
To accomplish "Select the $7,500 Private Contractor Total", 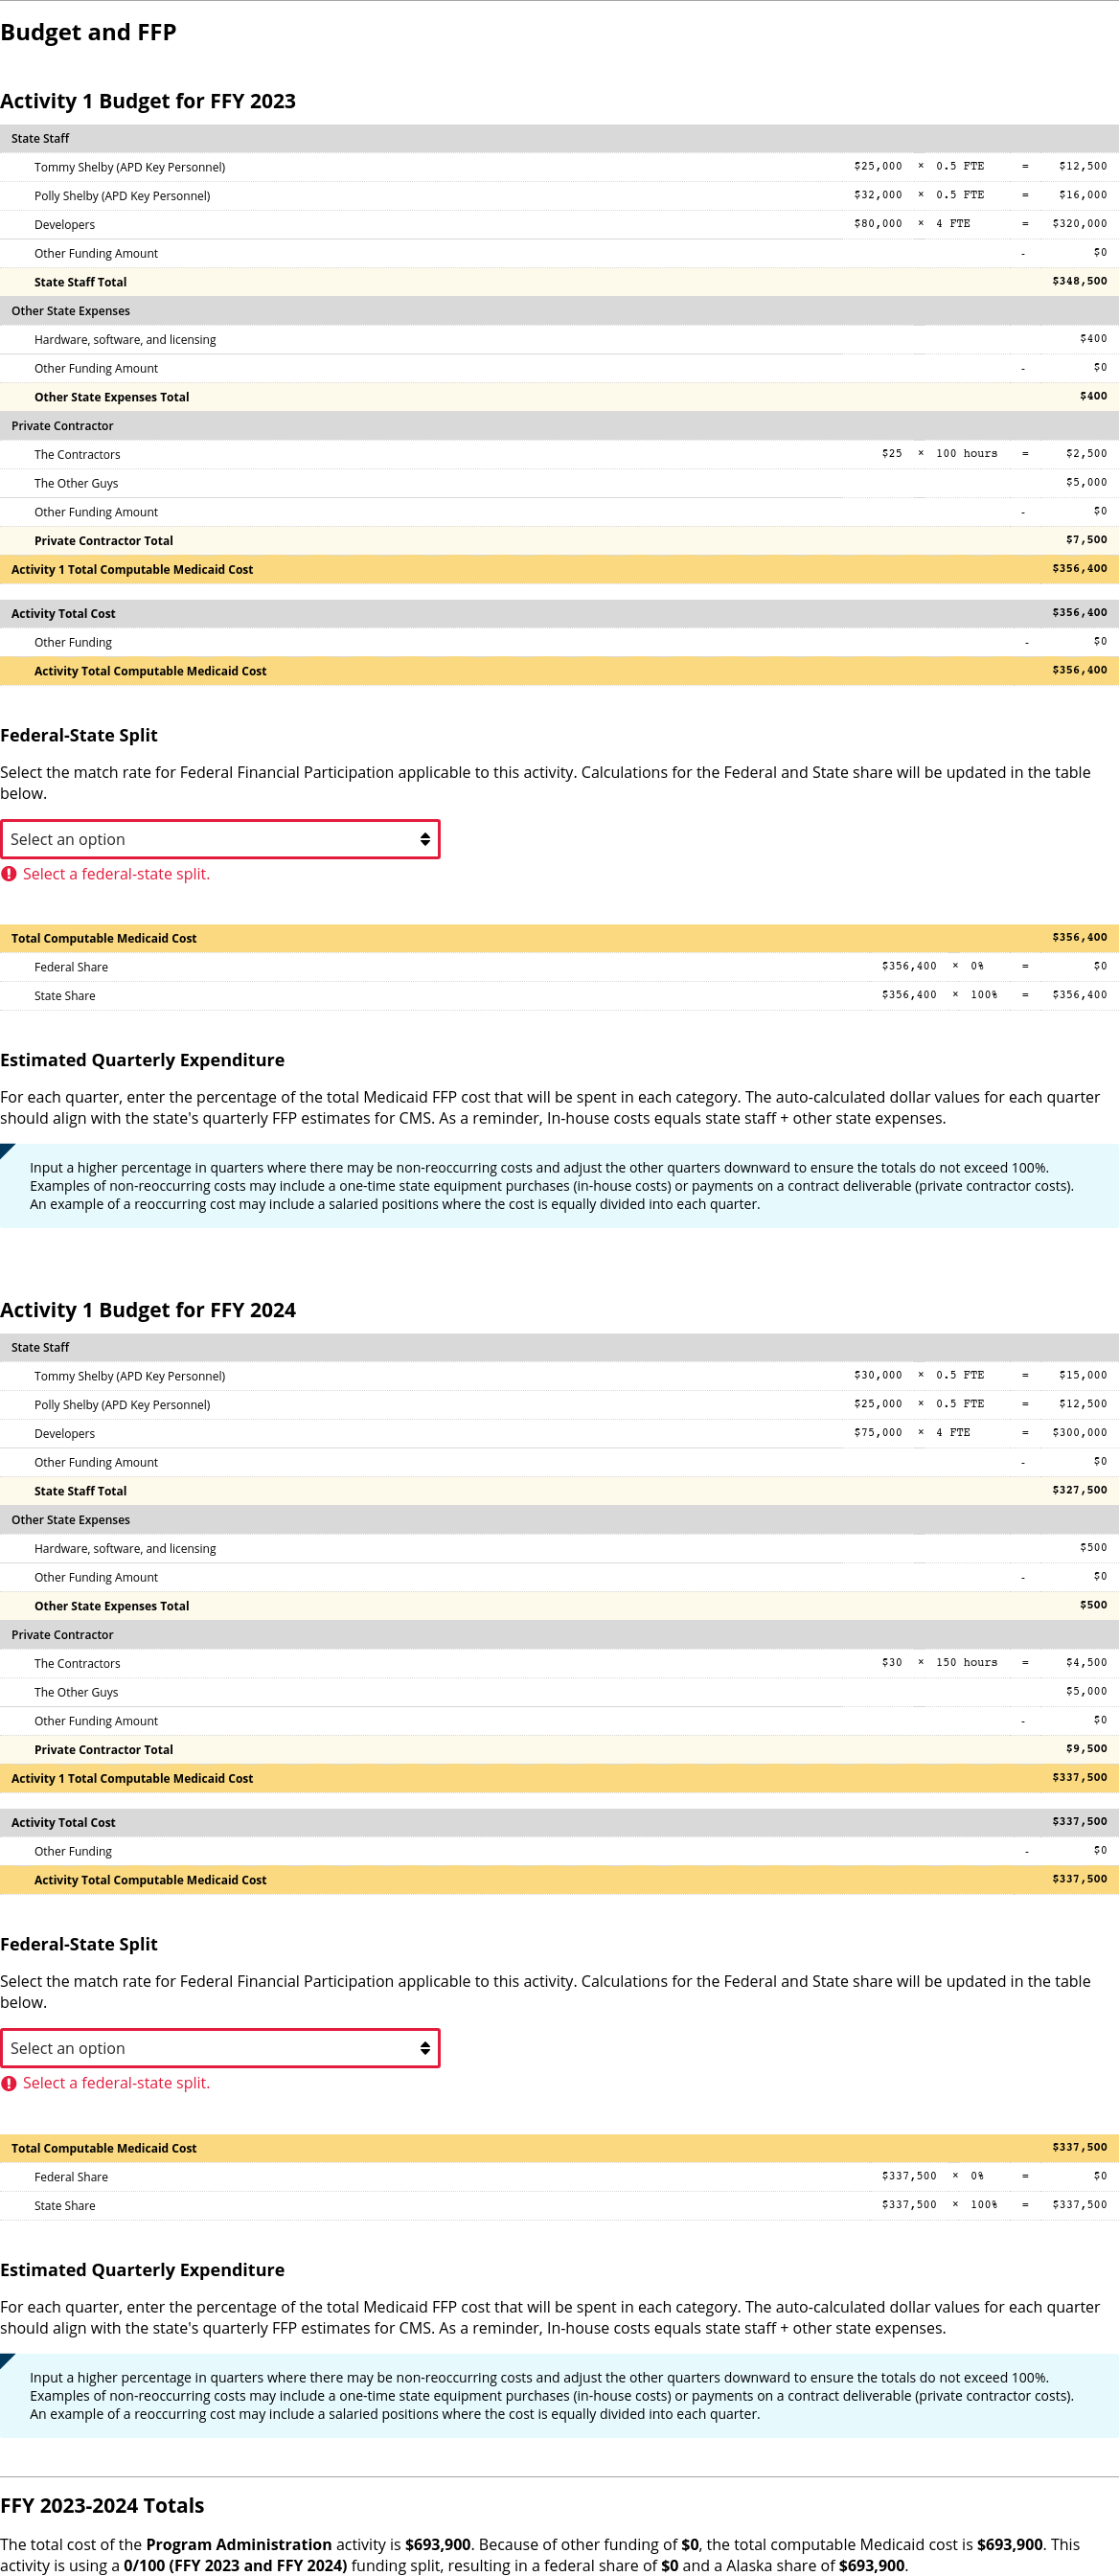I will (1086, 540).
